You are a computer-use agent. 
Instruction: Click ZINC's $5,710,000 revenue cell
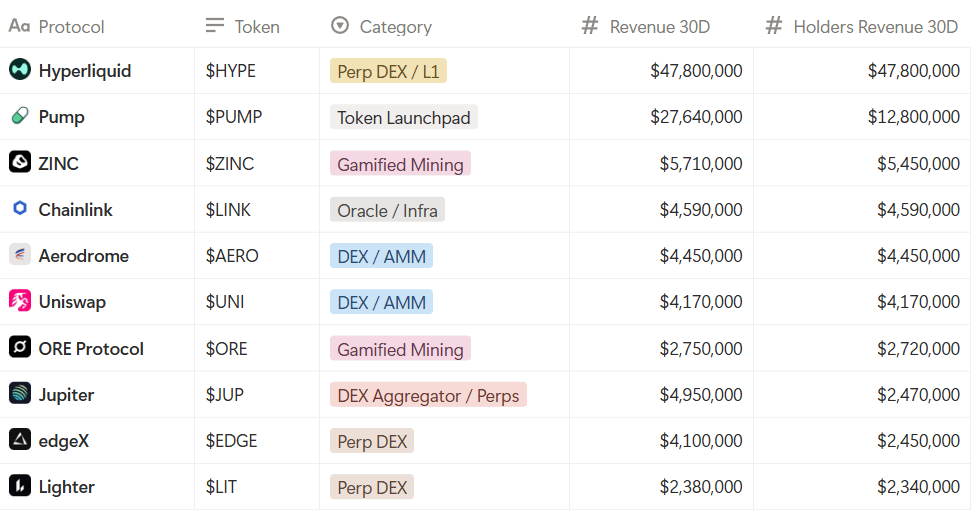click(661, 163)
